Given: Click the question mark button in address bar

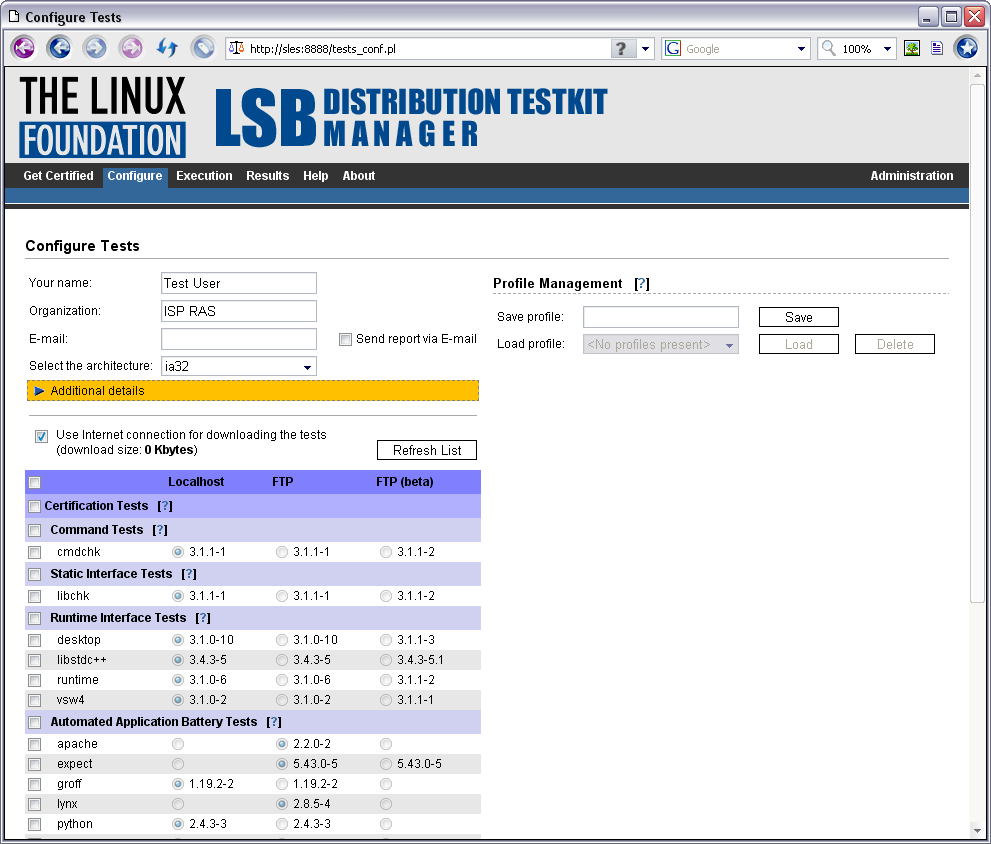Looking at the screenshot, I should point(621,49).
